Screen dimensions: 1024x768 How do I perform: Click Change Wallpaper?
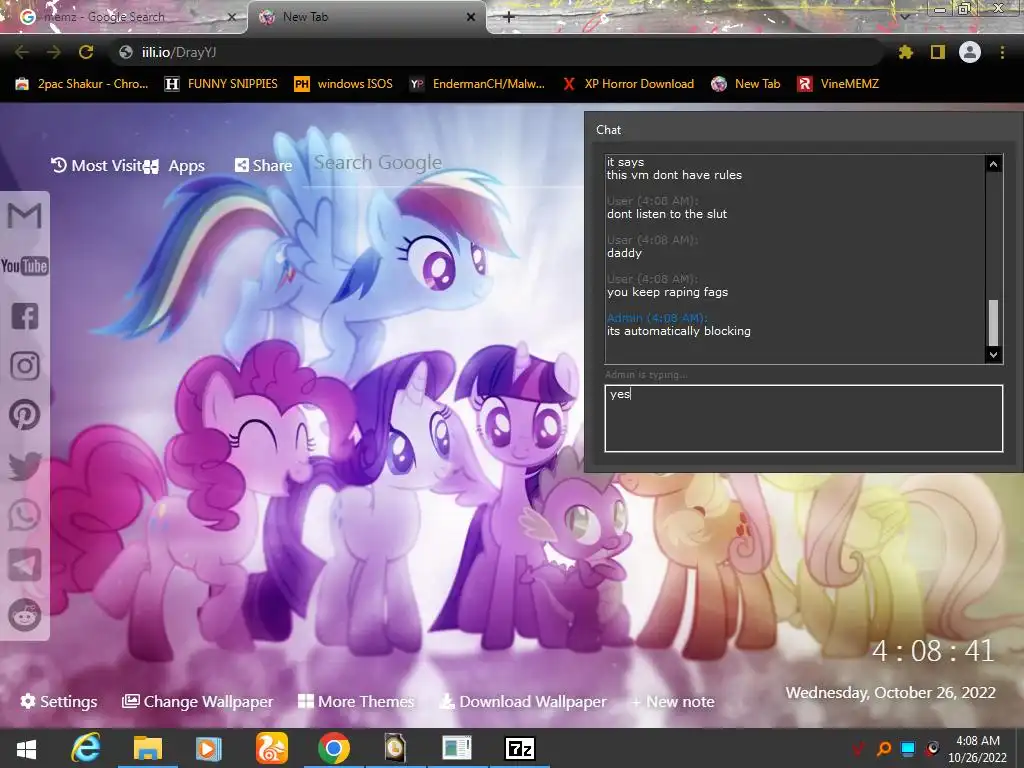point(197,701)
